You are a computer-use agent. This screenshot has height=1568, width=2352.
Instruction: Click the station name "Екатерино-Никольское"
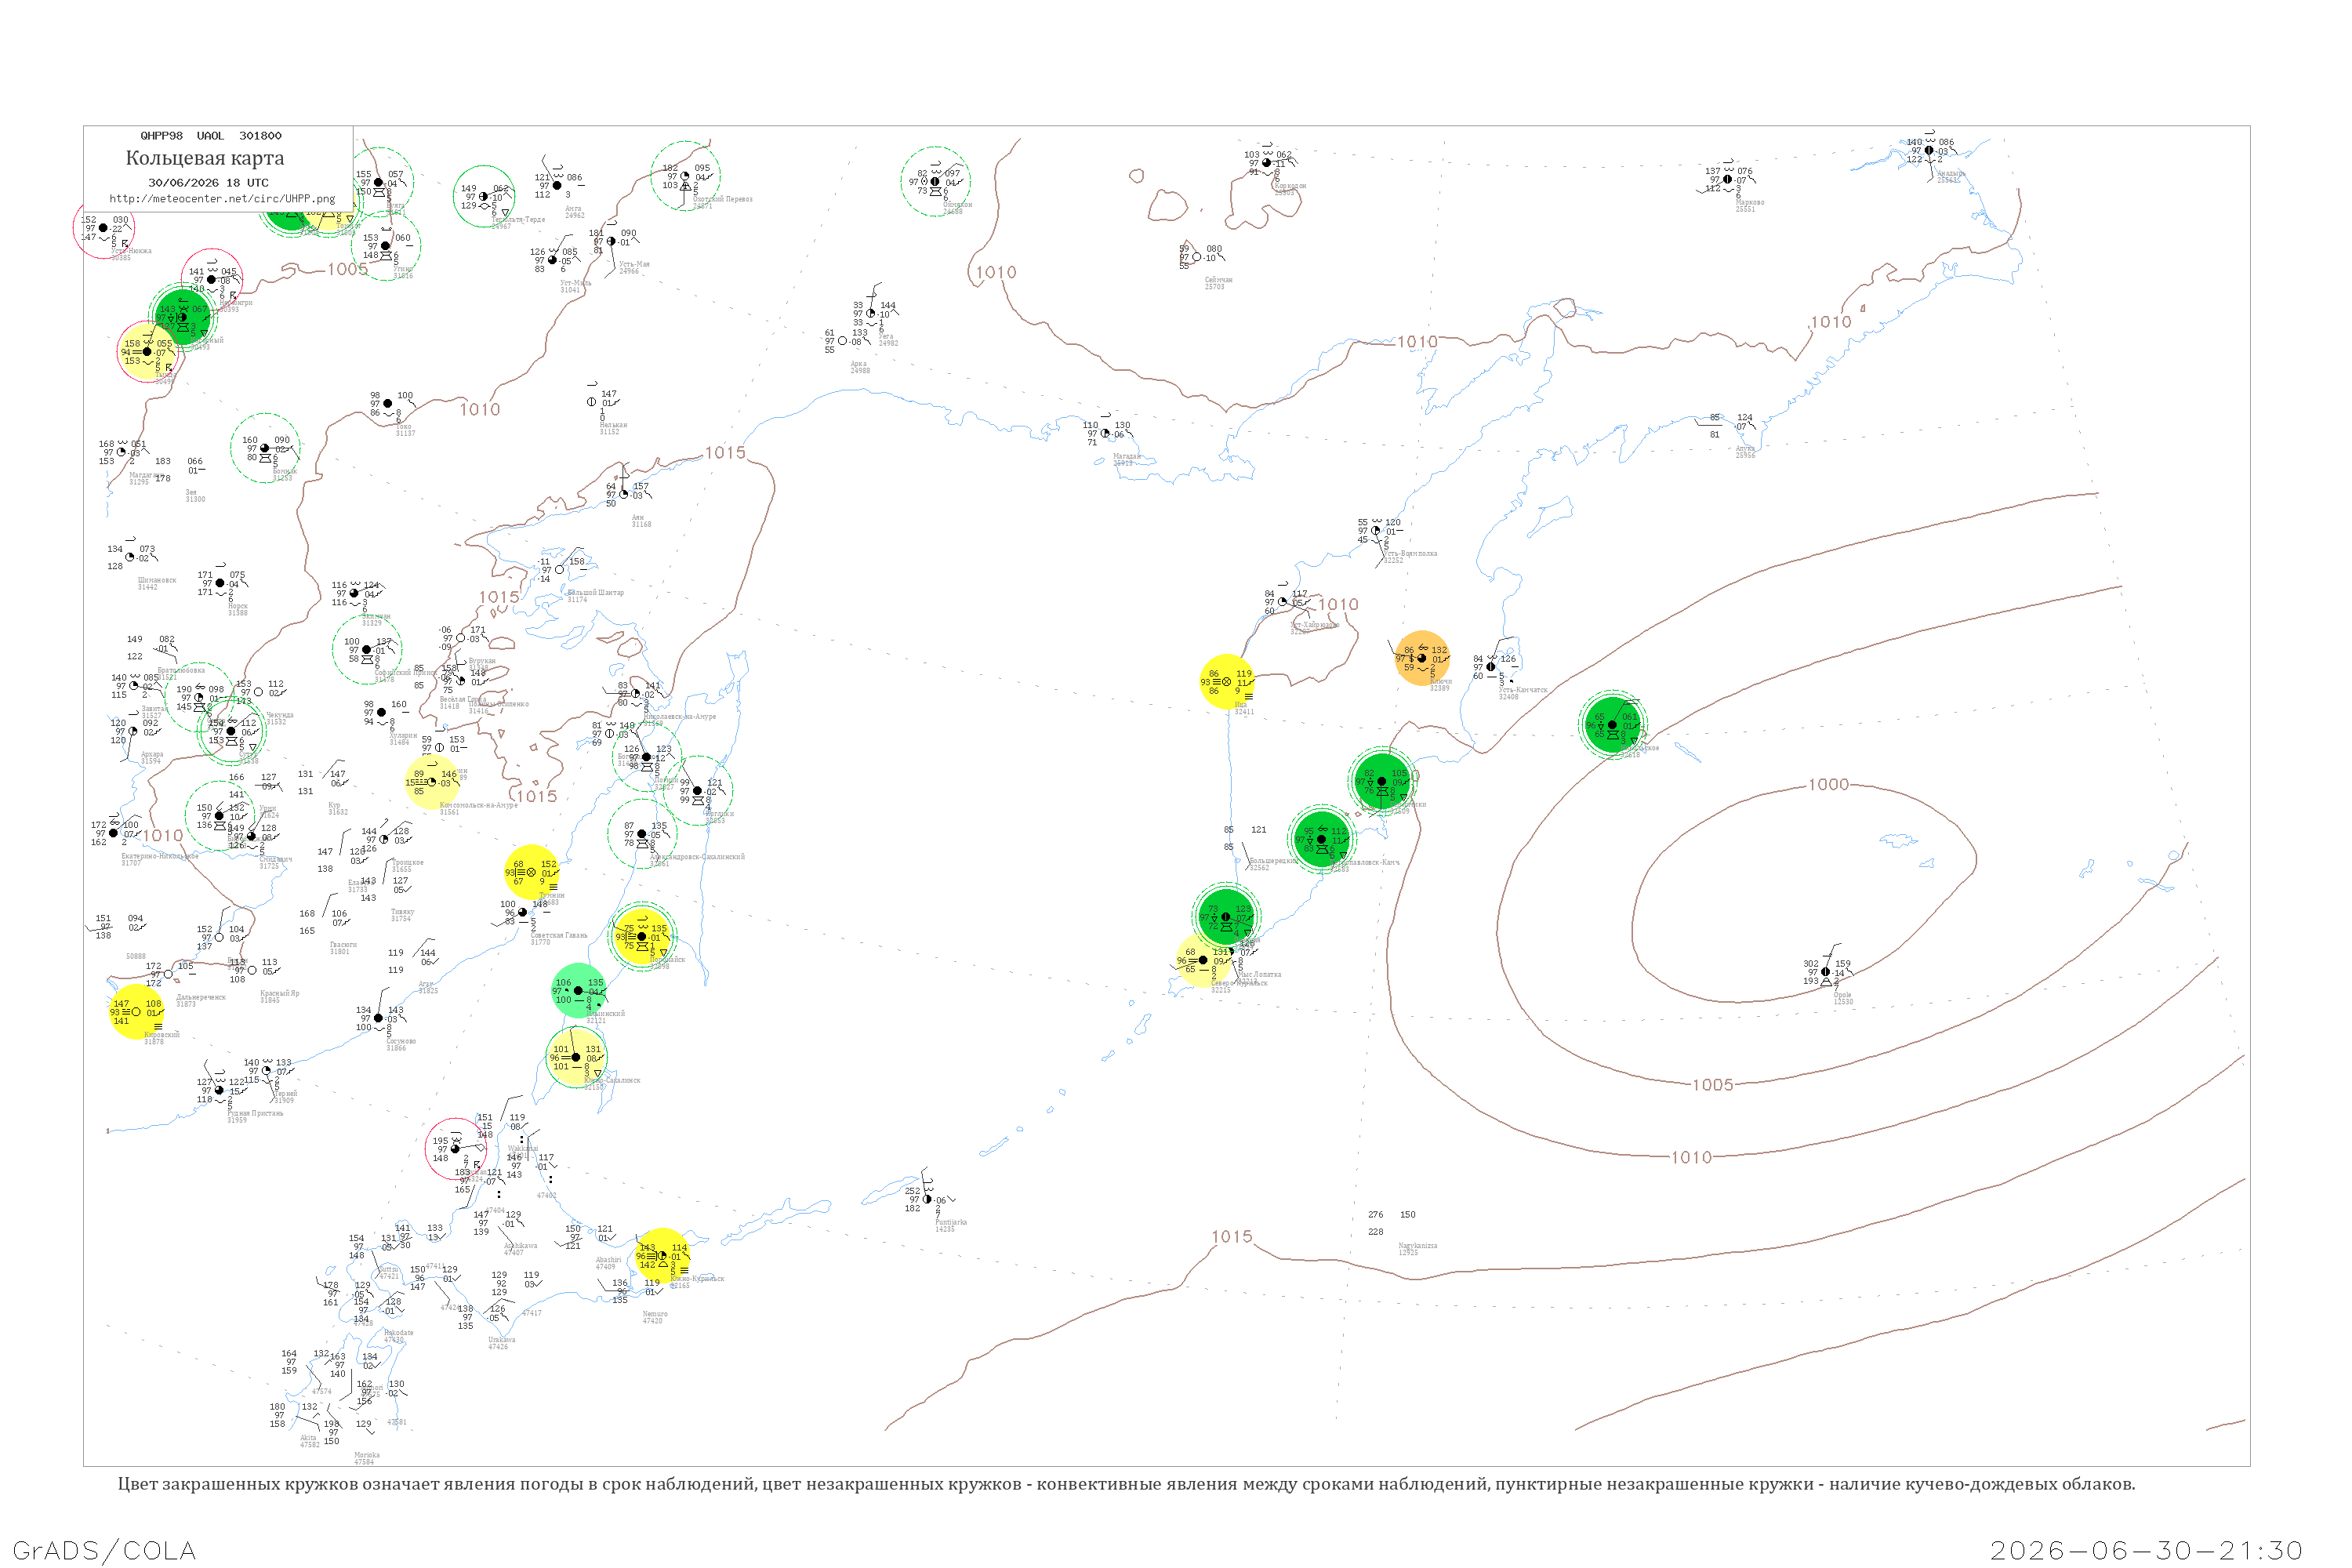click(x=160, y=856)
